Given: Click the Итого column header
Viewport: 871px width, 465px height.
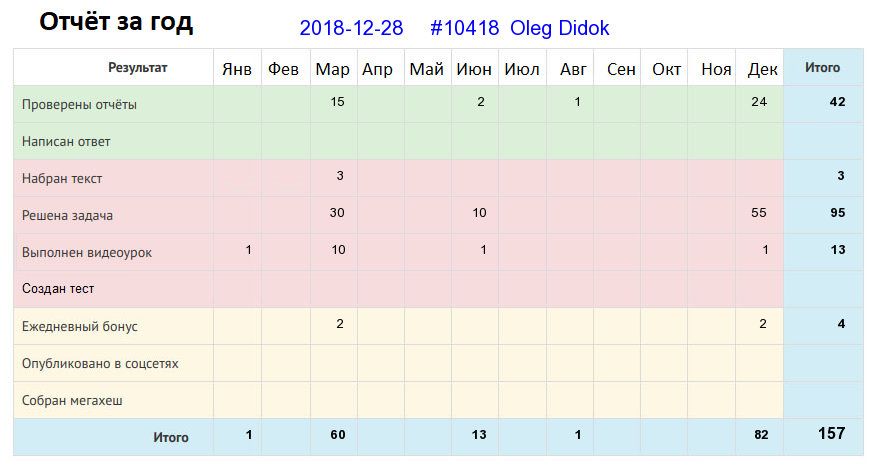Looking at the screenshot, I should (822, 68).
